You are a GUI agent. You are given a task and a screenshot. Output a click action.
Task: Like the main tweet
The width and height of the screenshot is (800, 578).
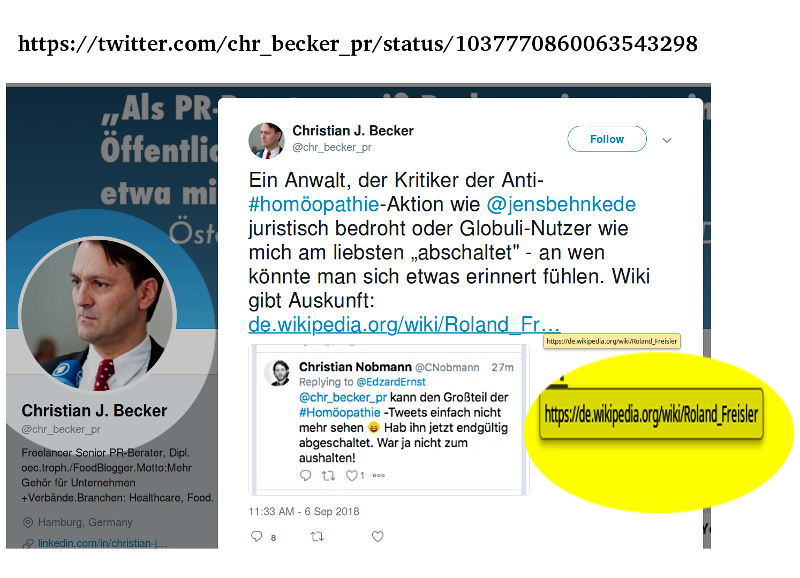tap(378, 536)
